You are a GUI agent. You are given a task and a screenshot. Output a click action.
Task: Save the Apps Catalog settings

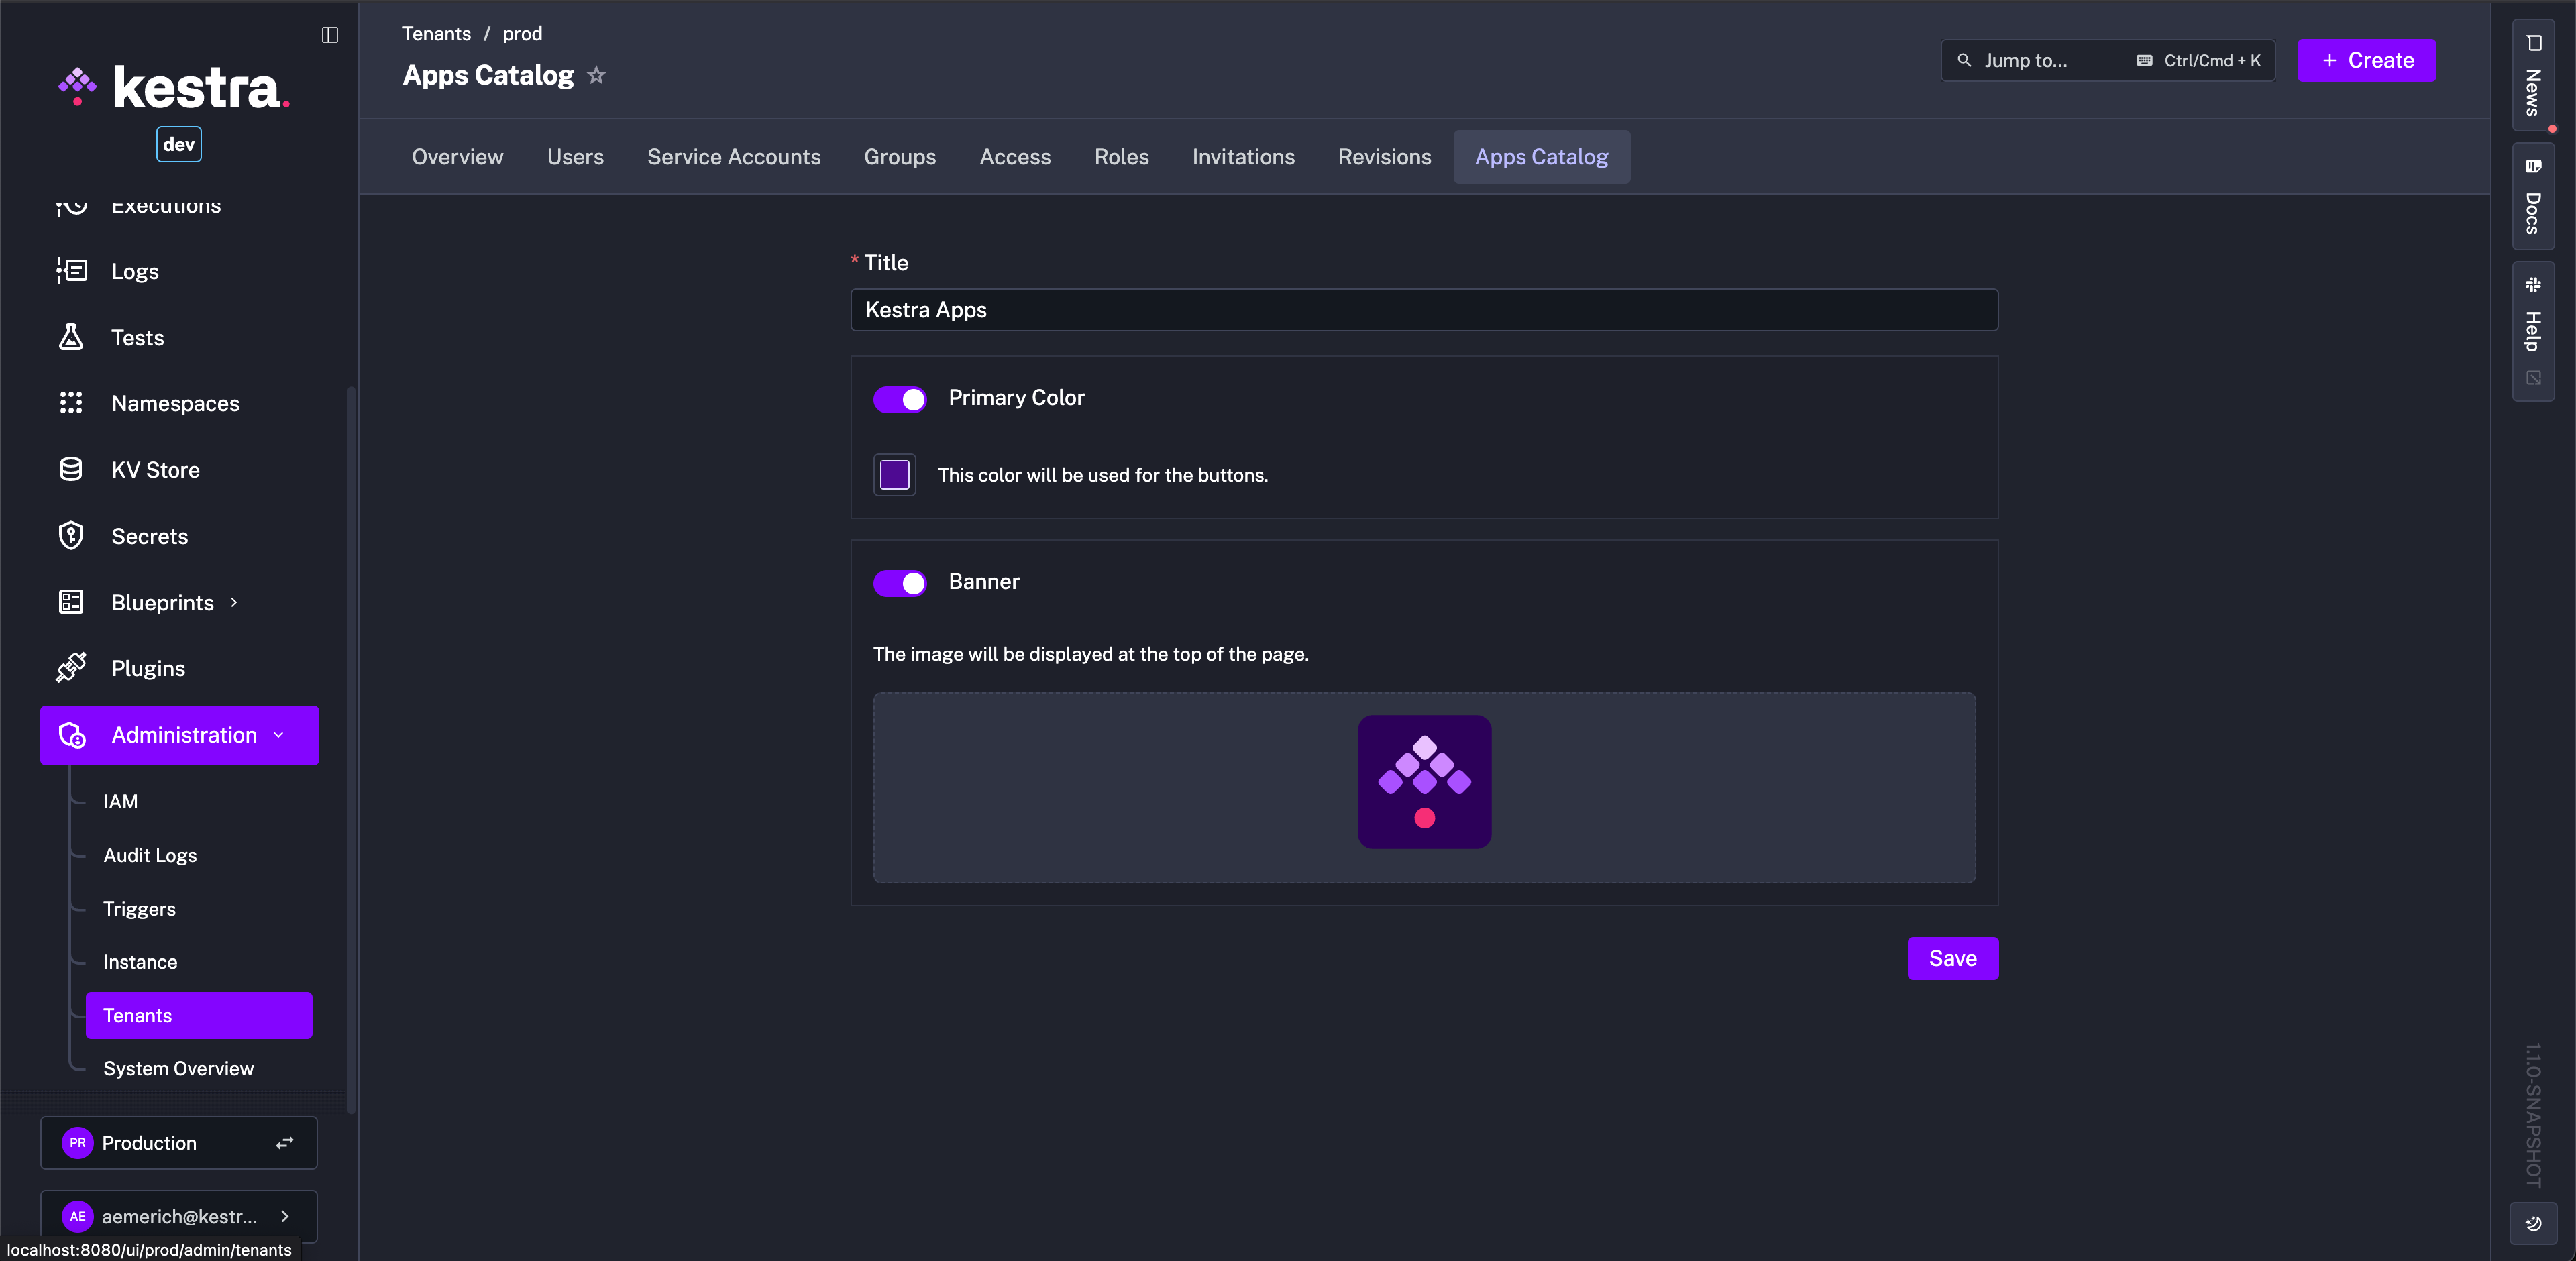pos(1953,957)
